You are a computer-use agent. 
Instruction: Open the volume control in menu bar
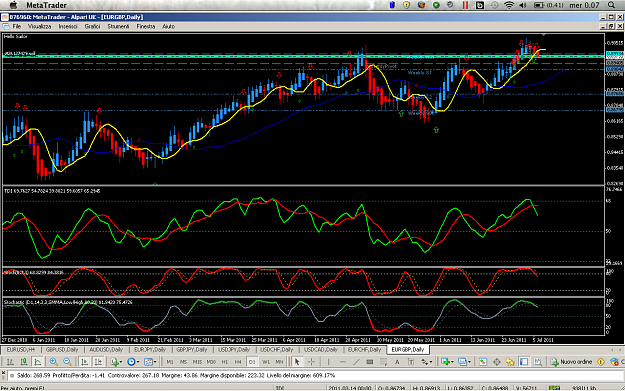point(523,5)
